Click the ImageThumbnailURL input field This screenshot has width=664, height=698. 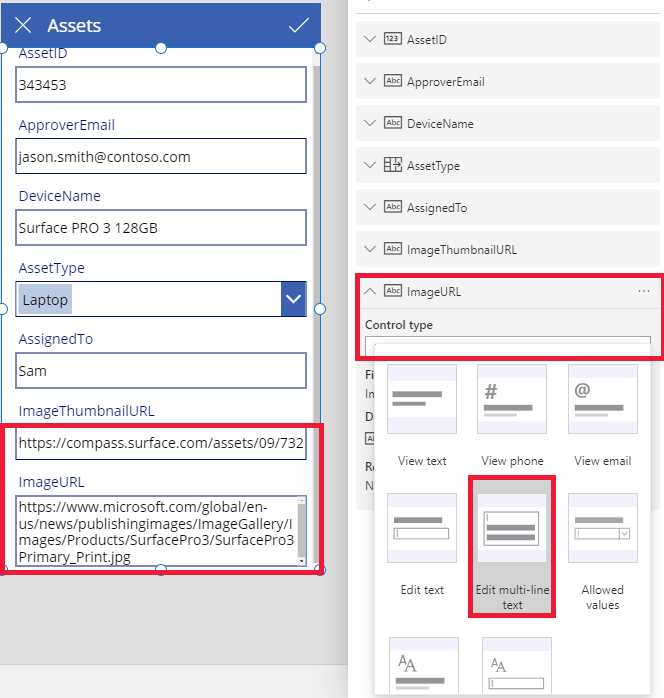click(161, 442)
